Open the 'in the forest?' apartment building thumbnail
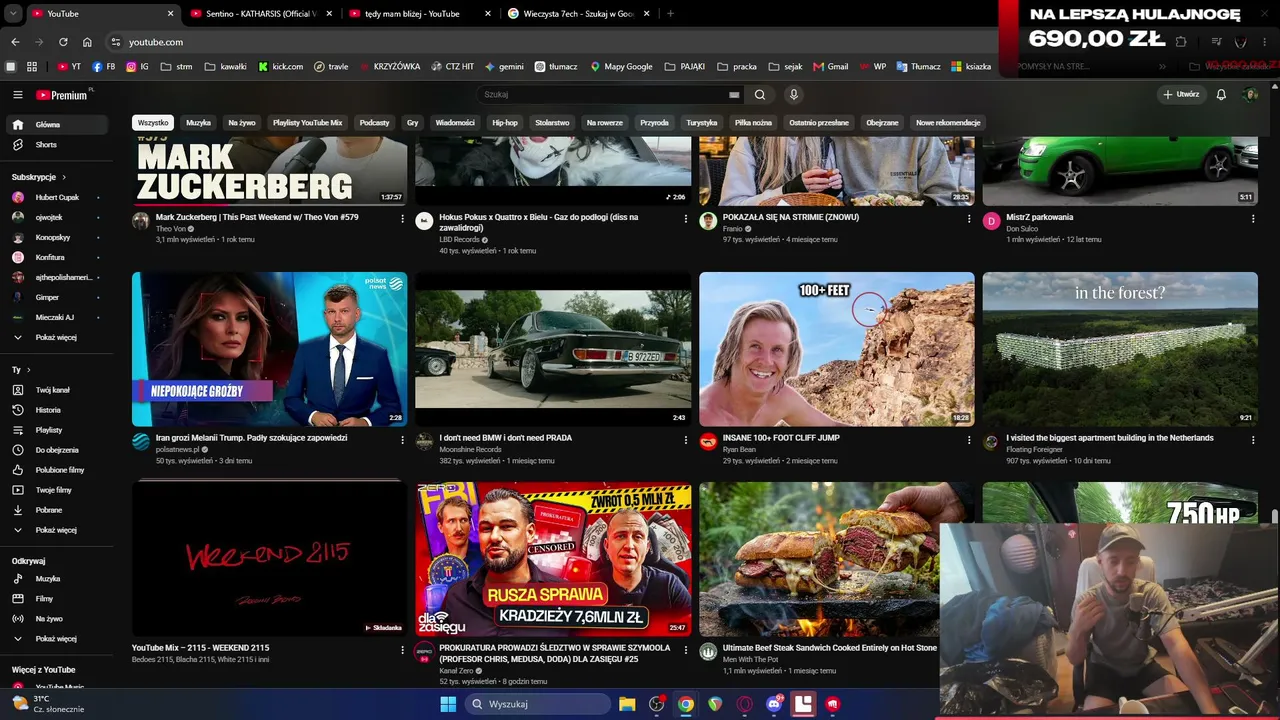The width and height of the screenshot is (1280, 720). 1120,349
